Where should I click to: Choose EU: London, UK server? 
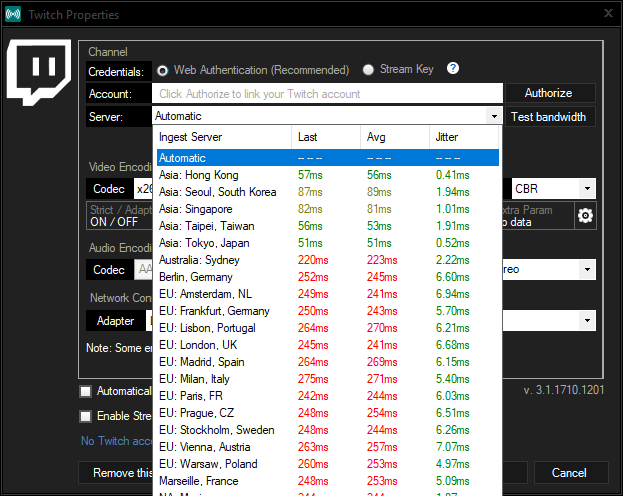tap(328, 345)
